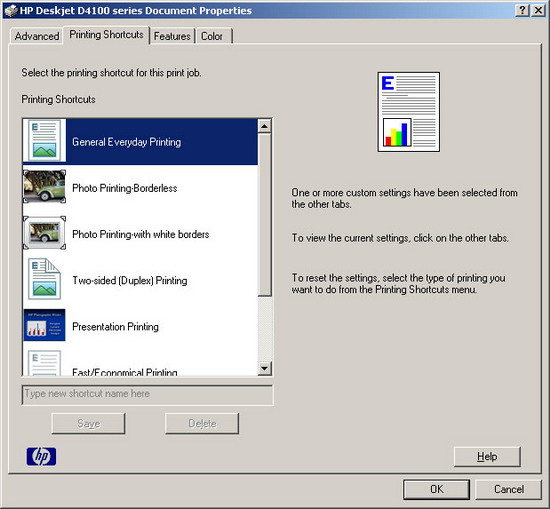Image resolution: width=550 pixels, height=509 pixels.
Task: Click the Presentation Printing slide icon
Action: tap(44, 325)
